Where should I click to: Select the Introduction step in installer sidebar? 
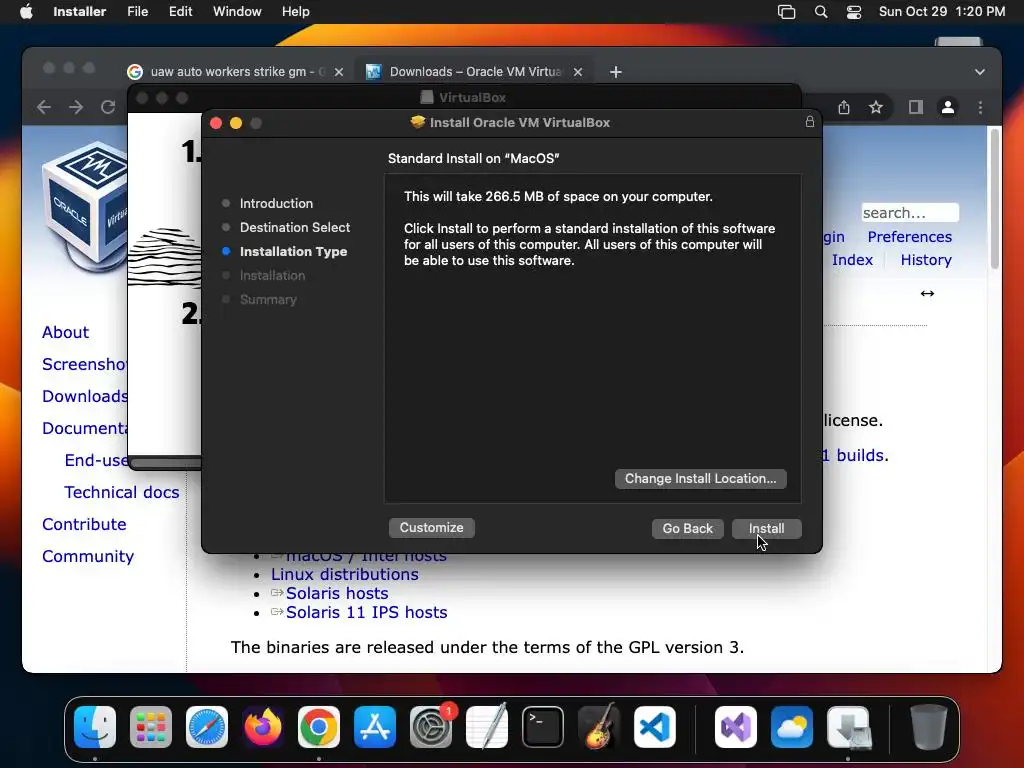276,203
